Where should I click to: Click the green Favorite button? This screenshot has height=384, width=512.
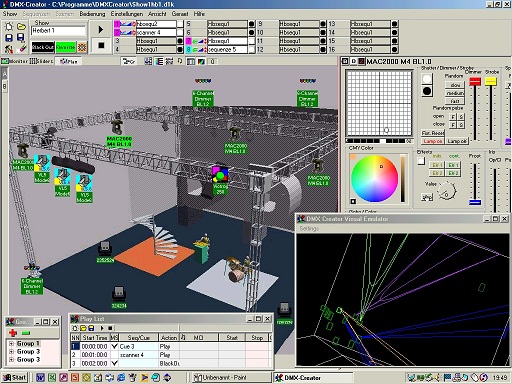point(66,47)
